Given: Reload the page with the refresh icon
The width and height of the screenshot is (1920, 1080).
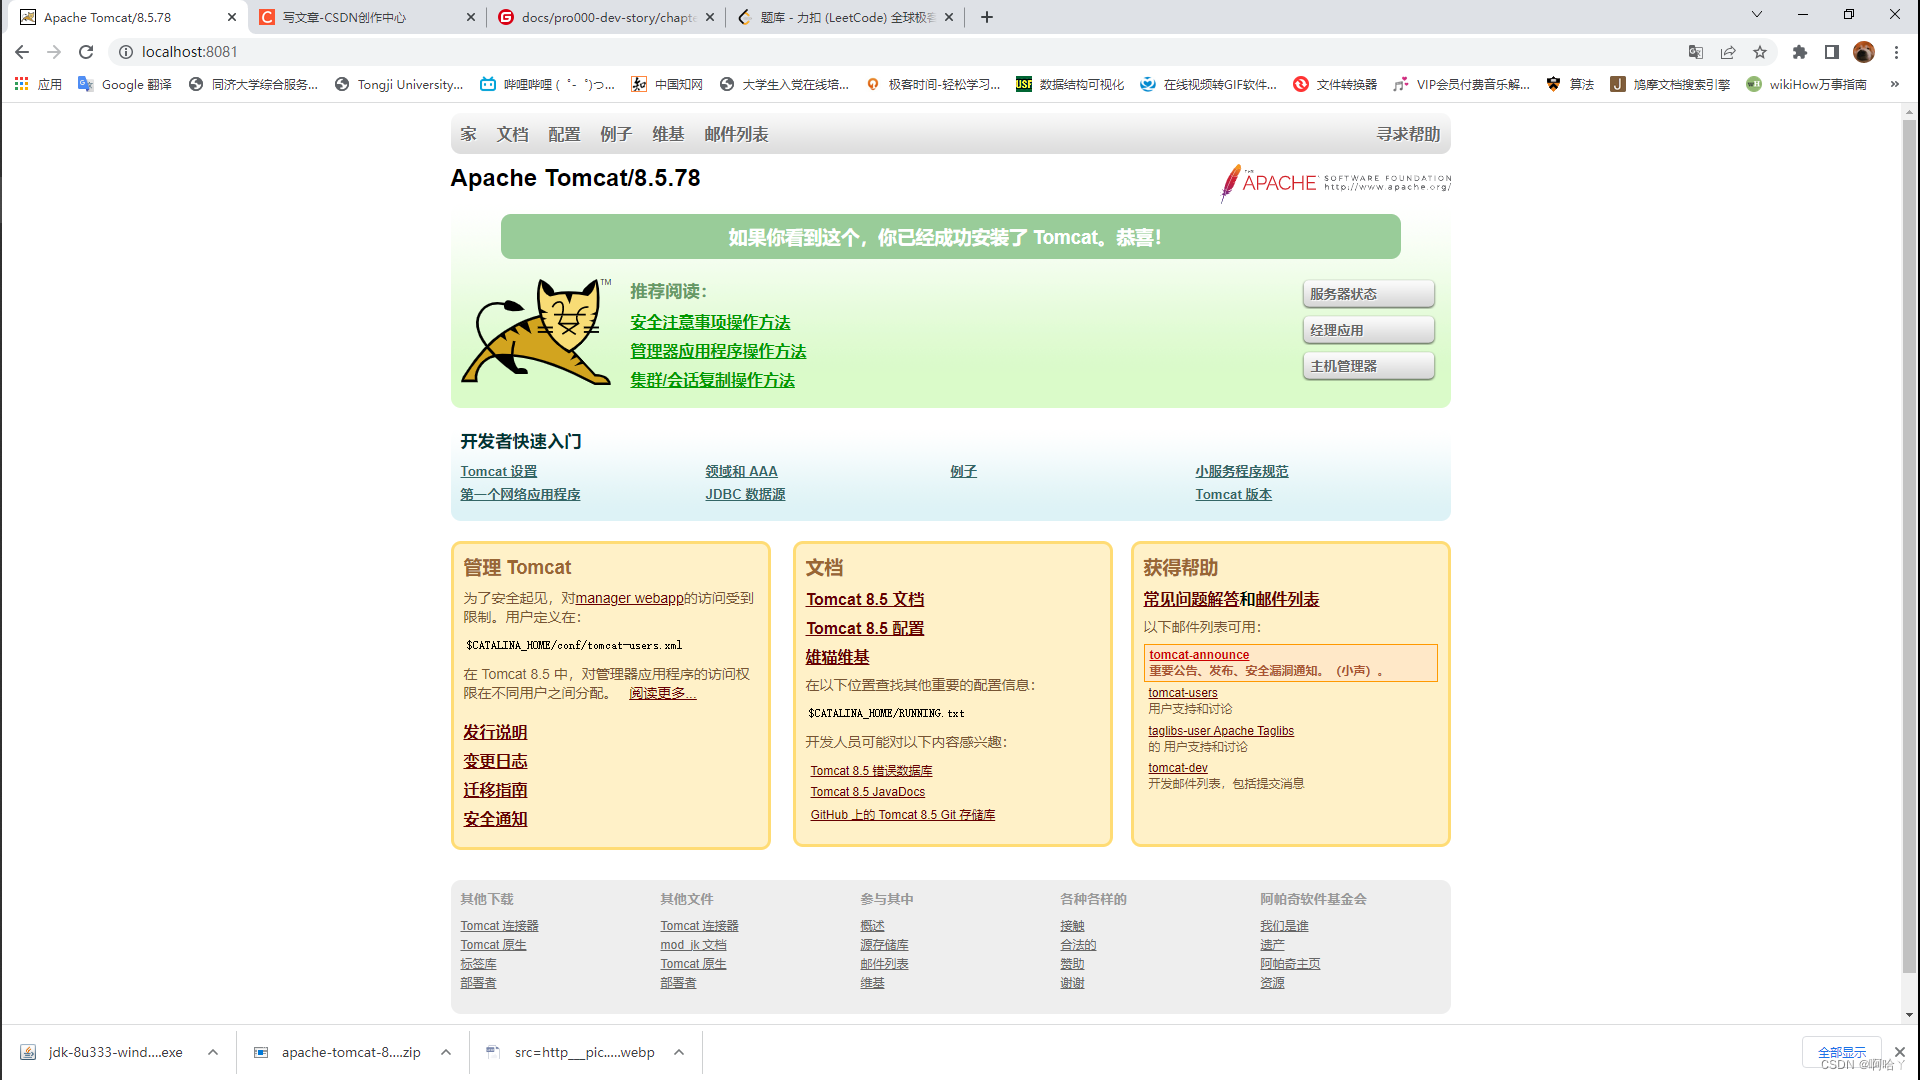Looking at the screenshot, I should [x=86, y=52].
